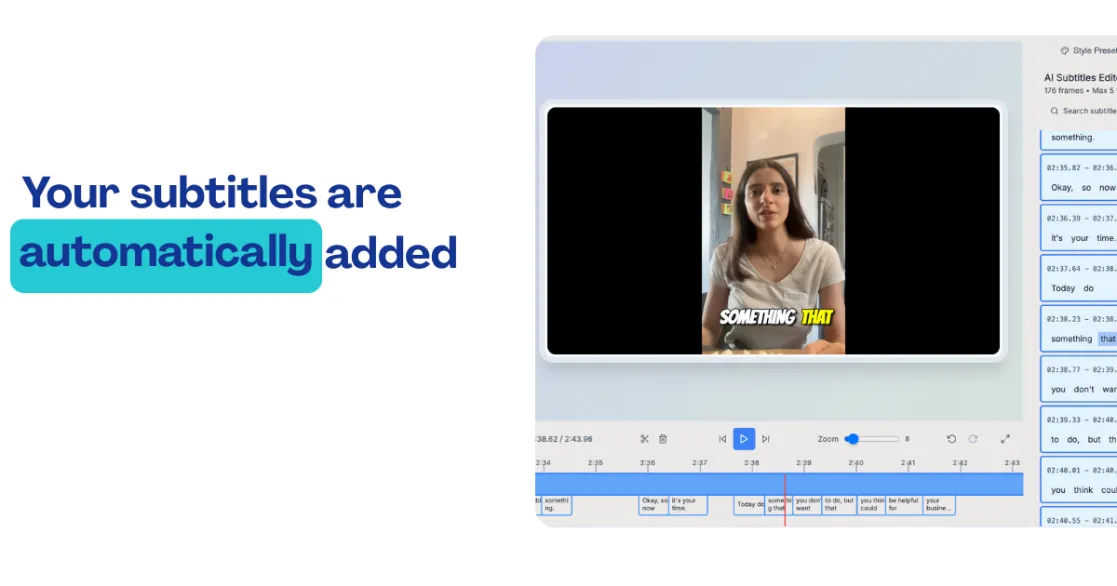
Task: Select the "you think could" timeline clip
Action: 871,505
